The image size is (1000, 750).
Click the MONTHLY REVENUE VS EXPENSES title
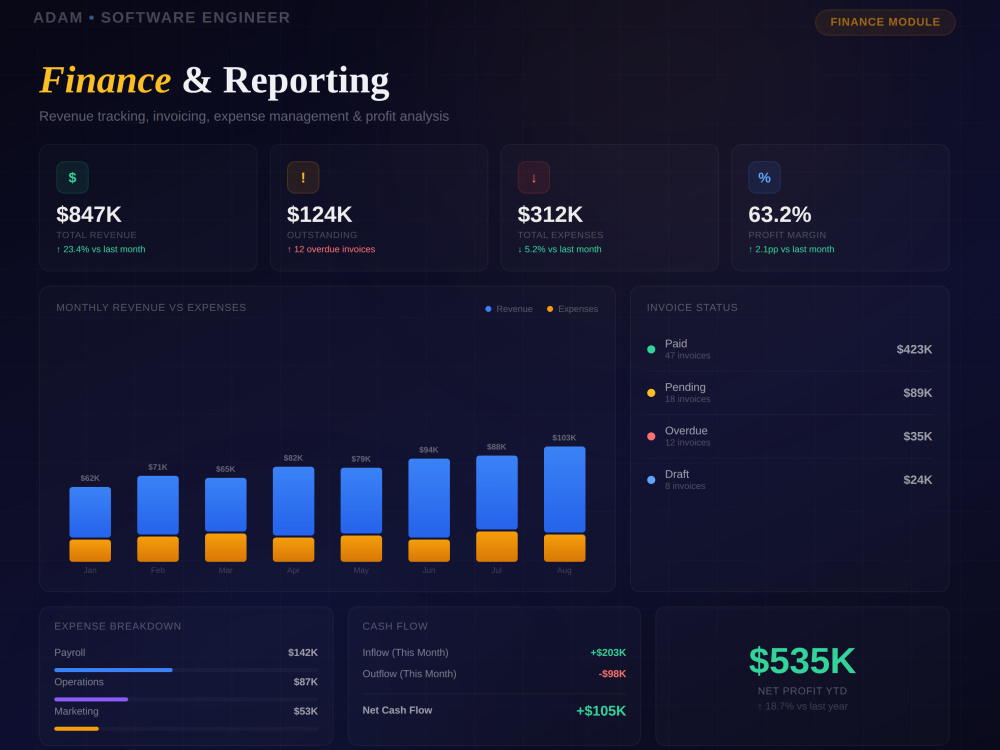pos(151,307)
